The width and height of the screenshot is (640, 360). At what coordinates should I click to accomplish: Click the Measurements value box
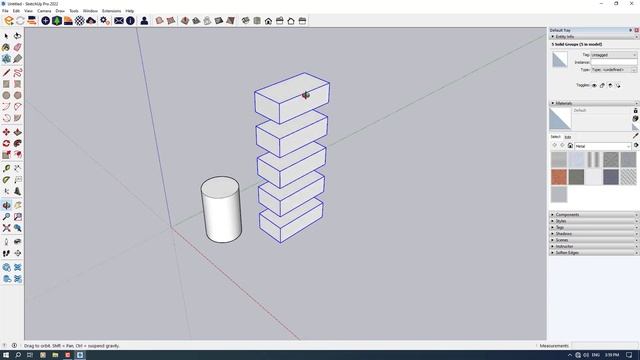(604, 346)
